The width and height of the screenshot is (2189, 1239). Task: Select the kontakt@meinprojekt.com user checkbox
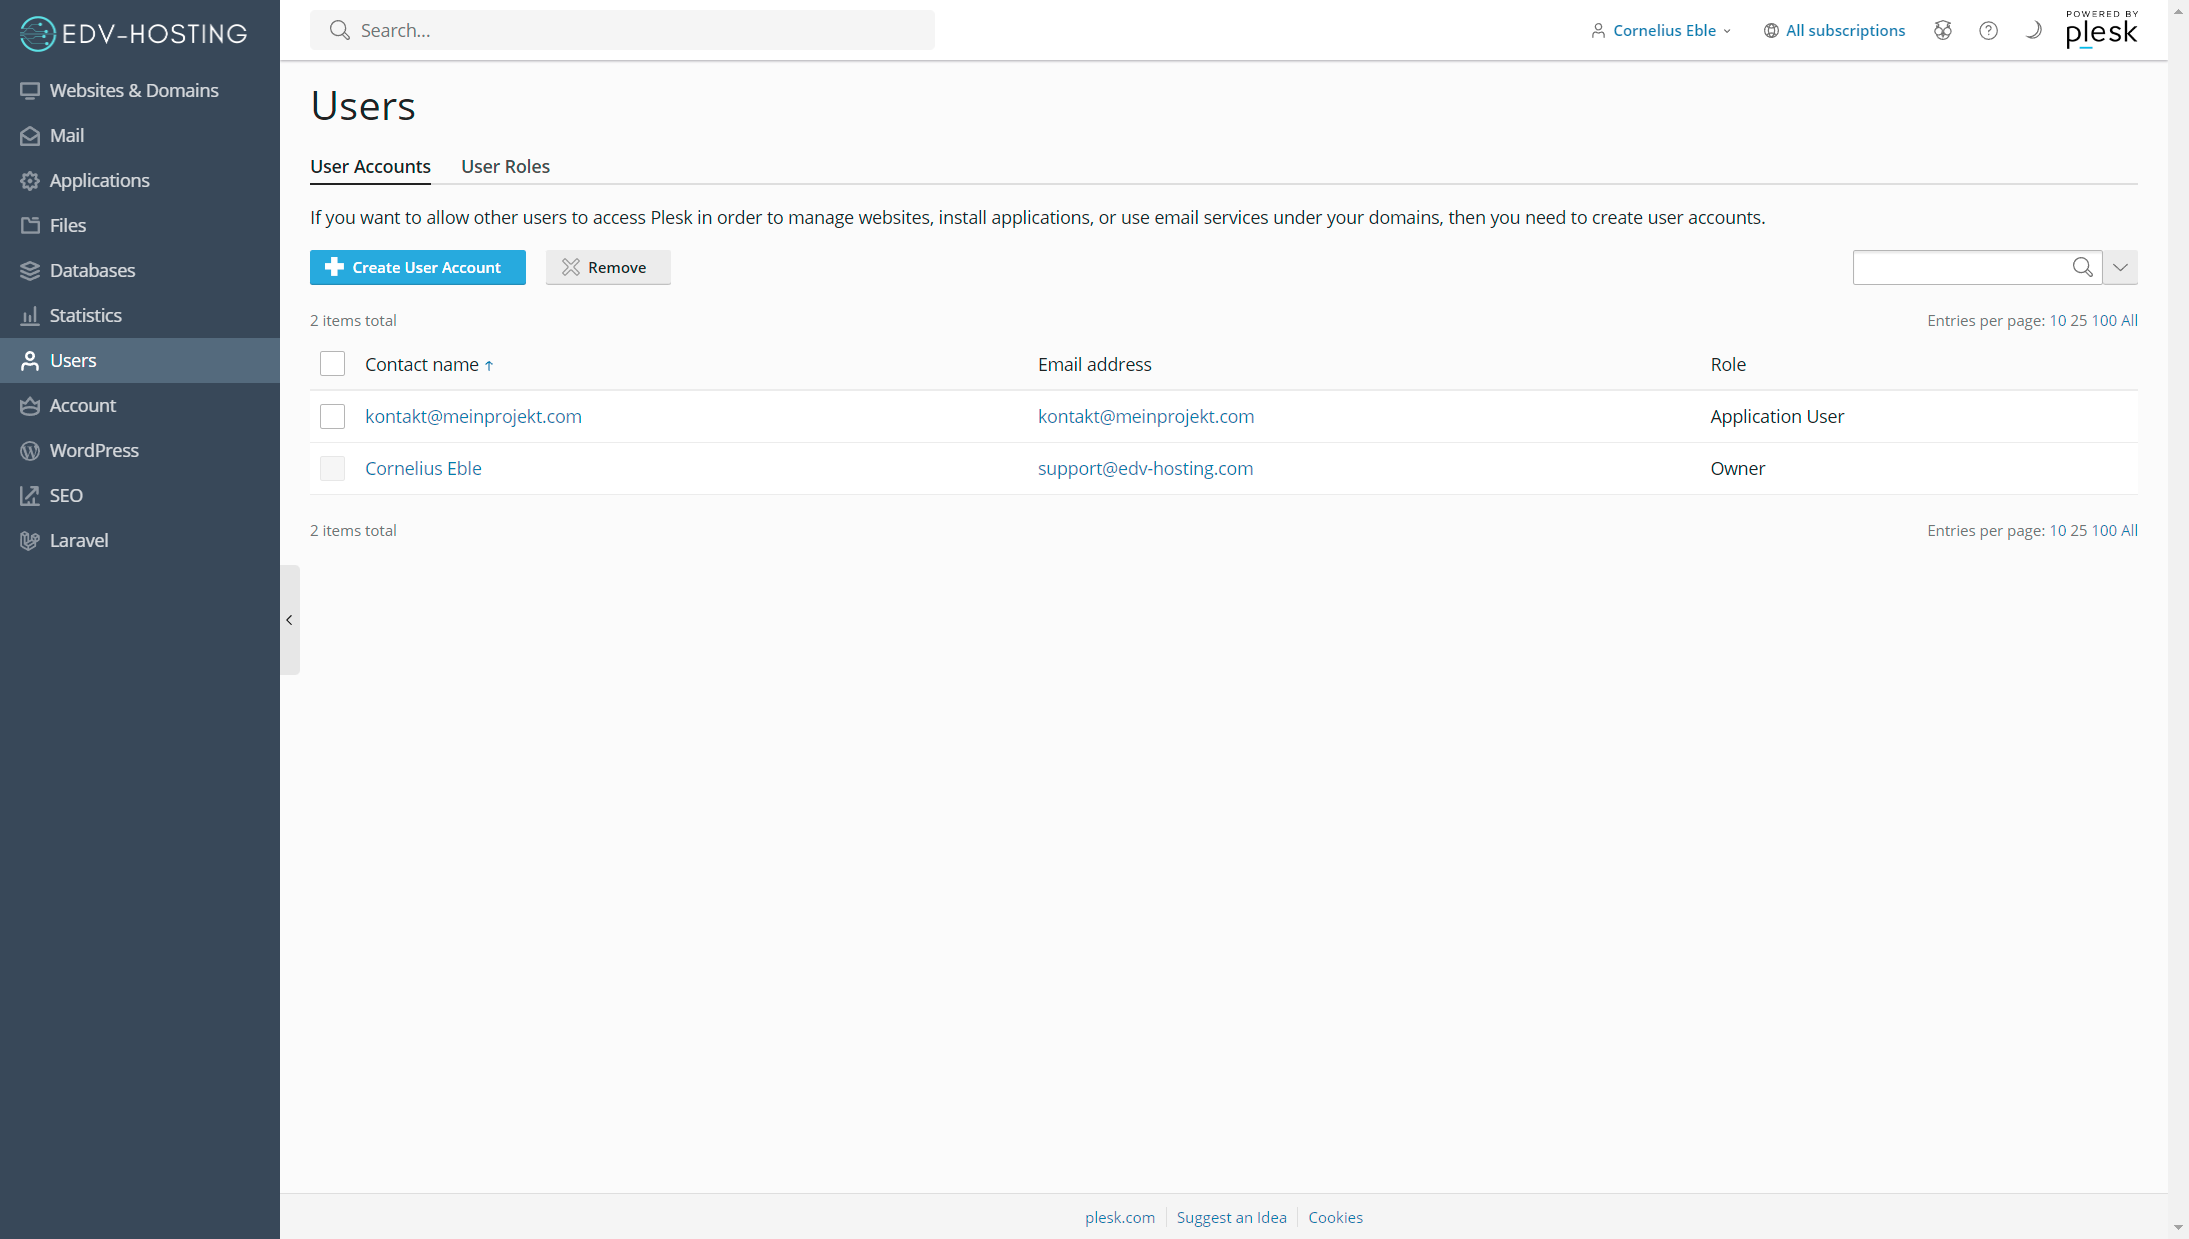point(332,416)
